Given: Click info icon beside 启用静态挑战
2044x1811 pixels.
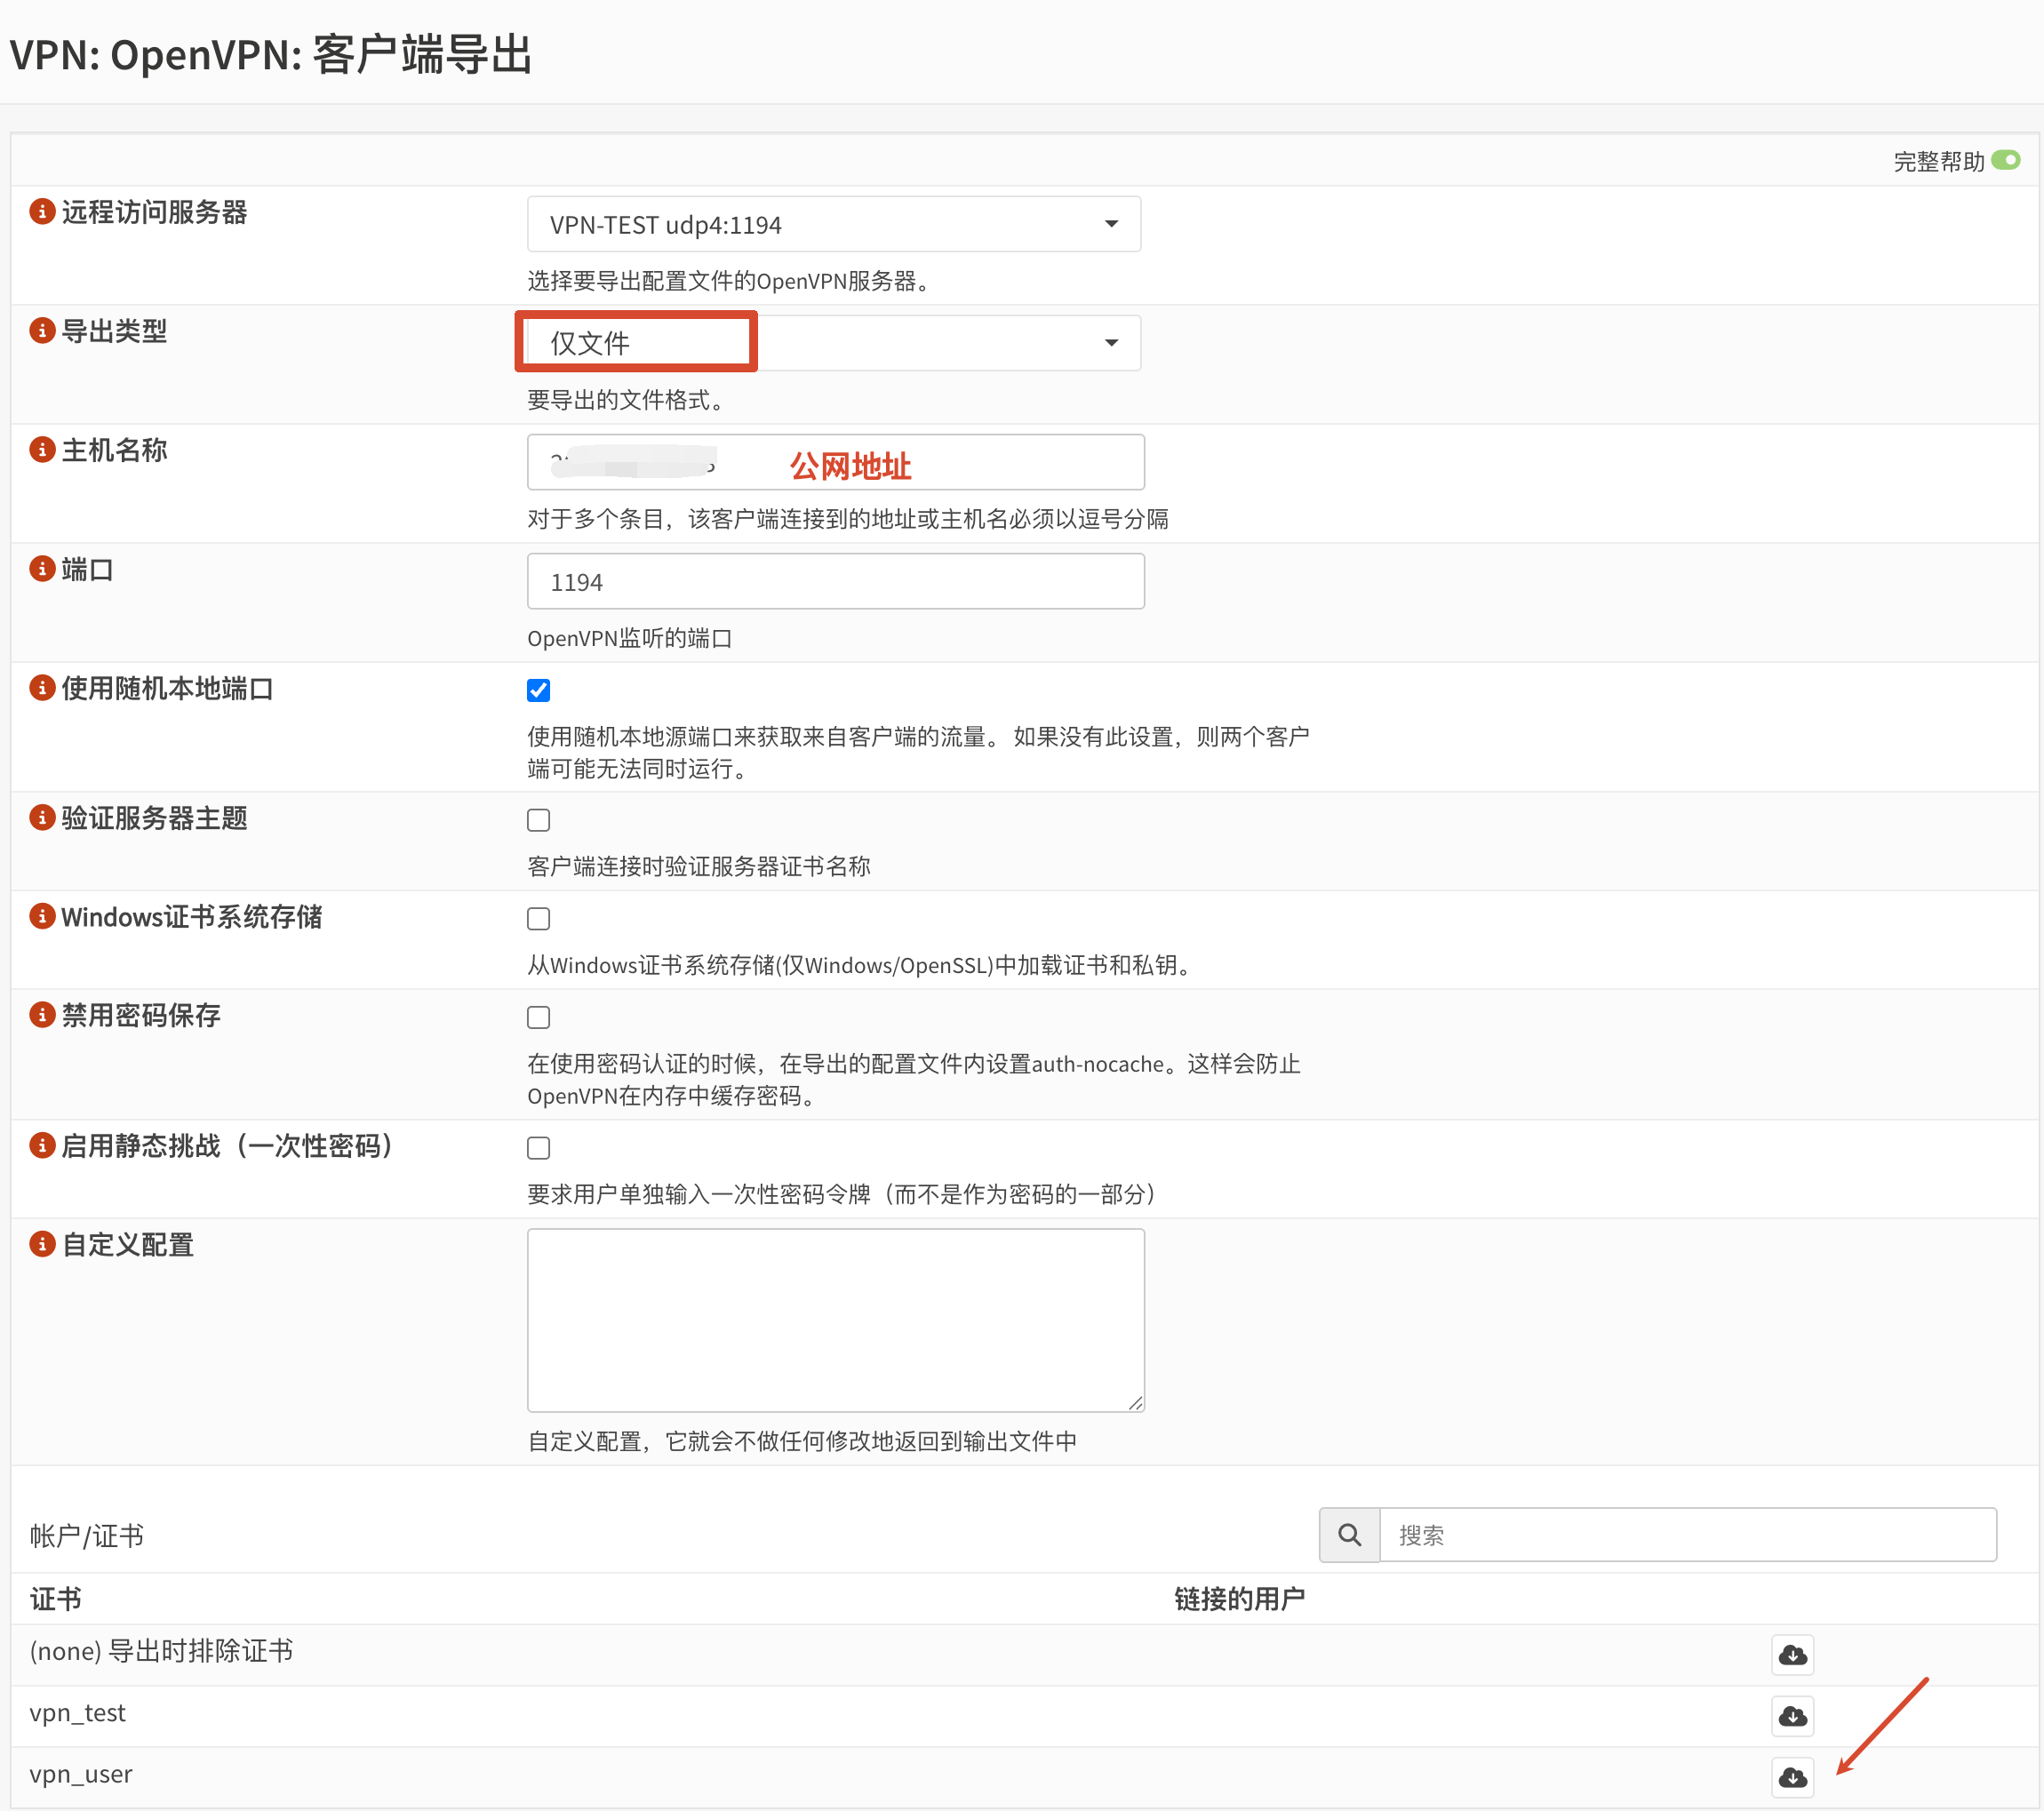Looking at the screenshot, I should [42, 1145].
